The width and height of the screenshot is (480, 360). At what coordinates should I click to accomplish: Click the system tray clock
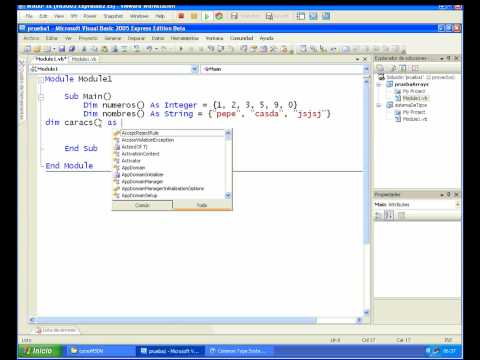pos(450,351)
